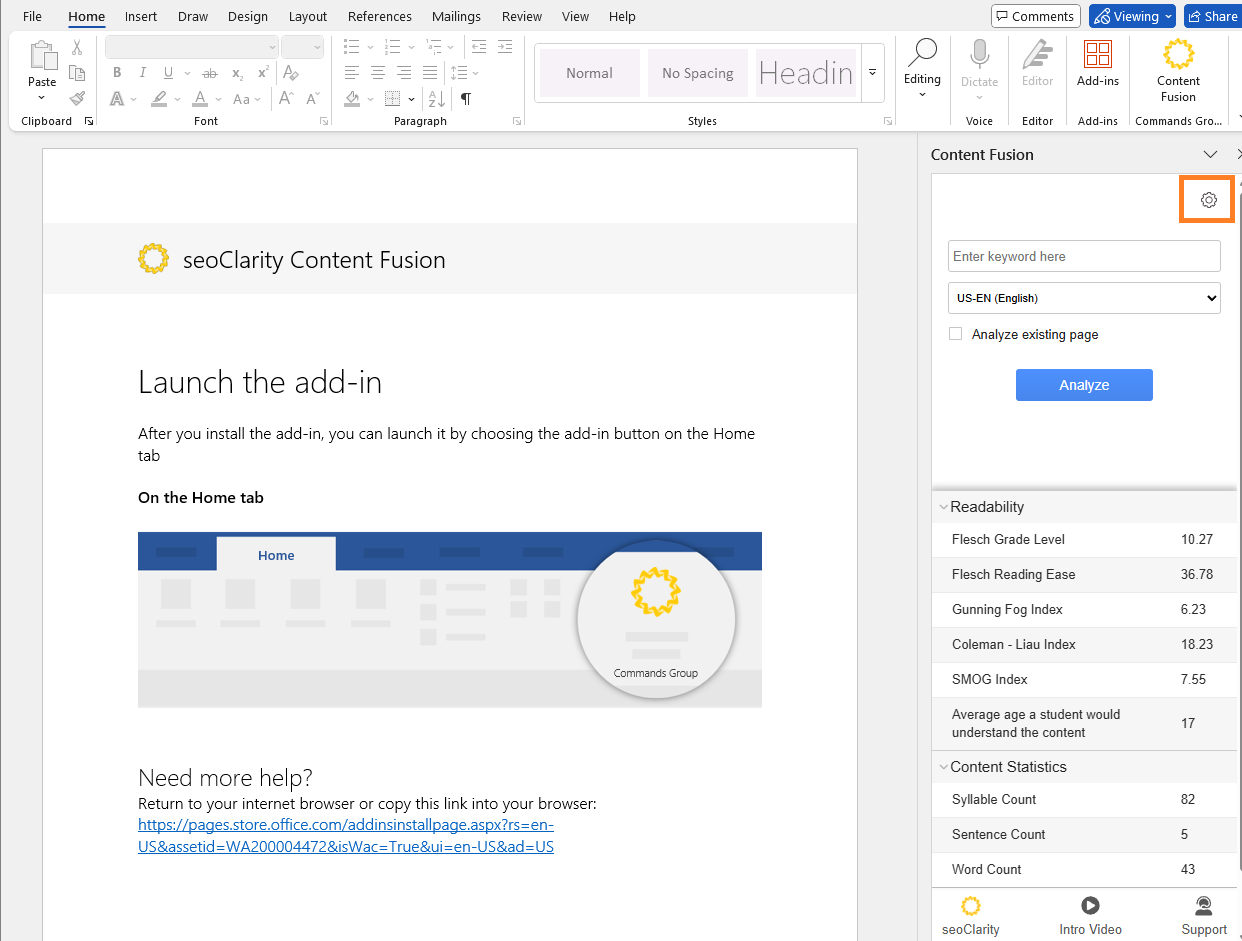Image resolution: width=1242 pixels, height=941 pixels.
Task: Click the Dictate microphone icon
Action: tap(979, 55)
